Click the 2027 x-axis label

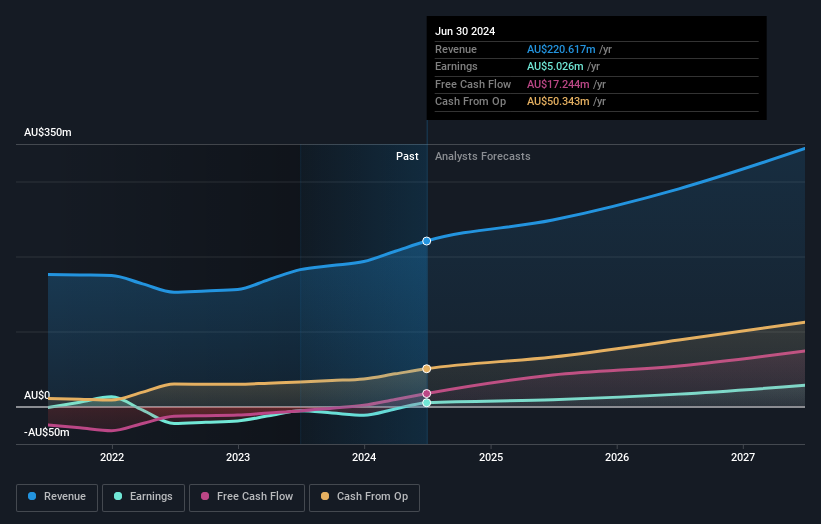pos(743,458)
